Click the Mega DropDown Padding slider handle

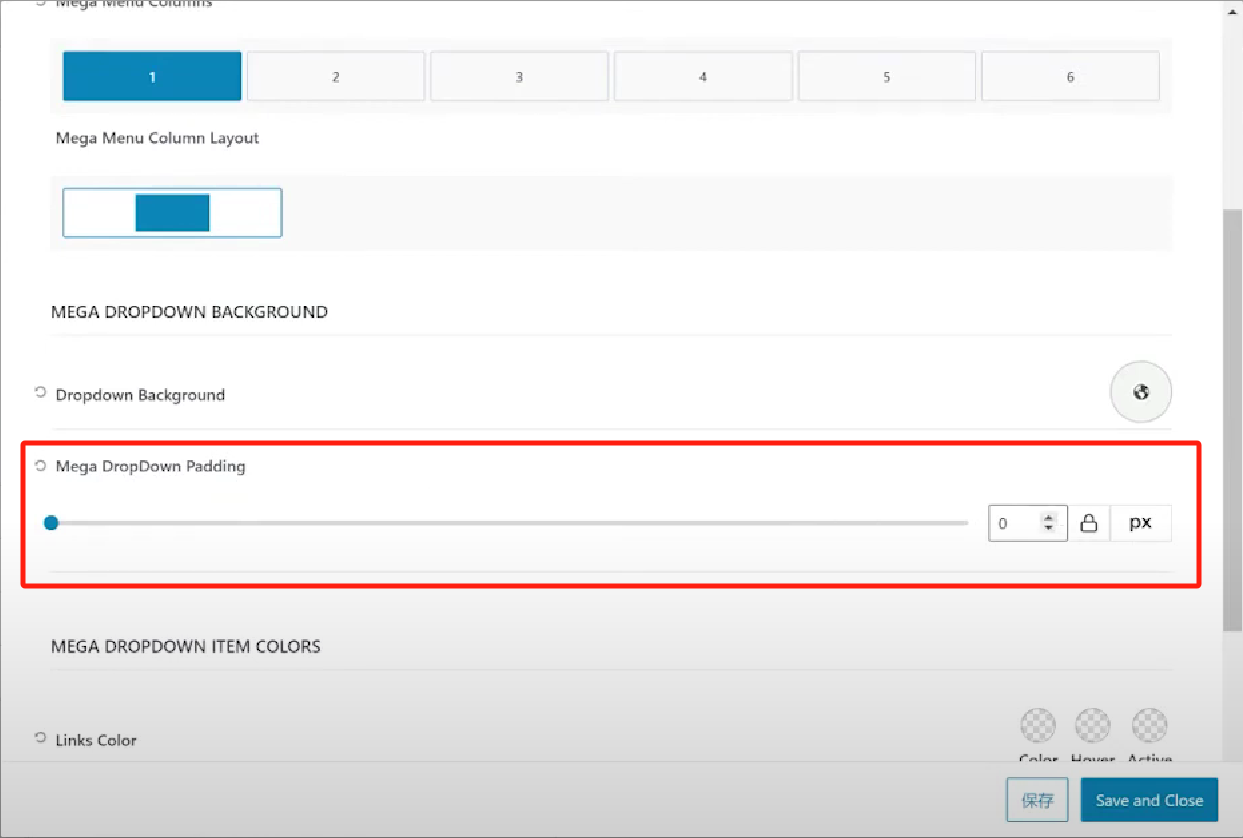(x=51, y=522)
